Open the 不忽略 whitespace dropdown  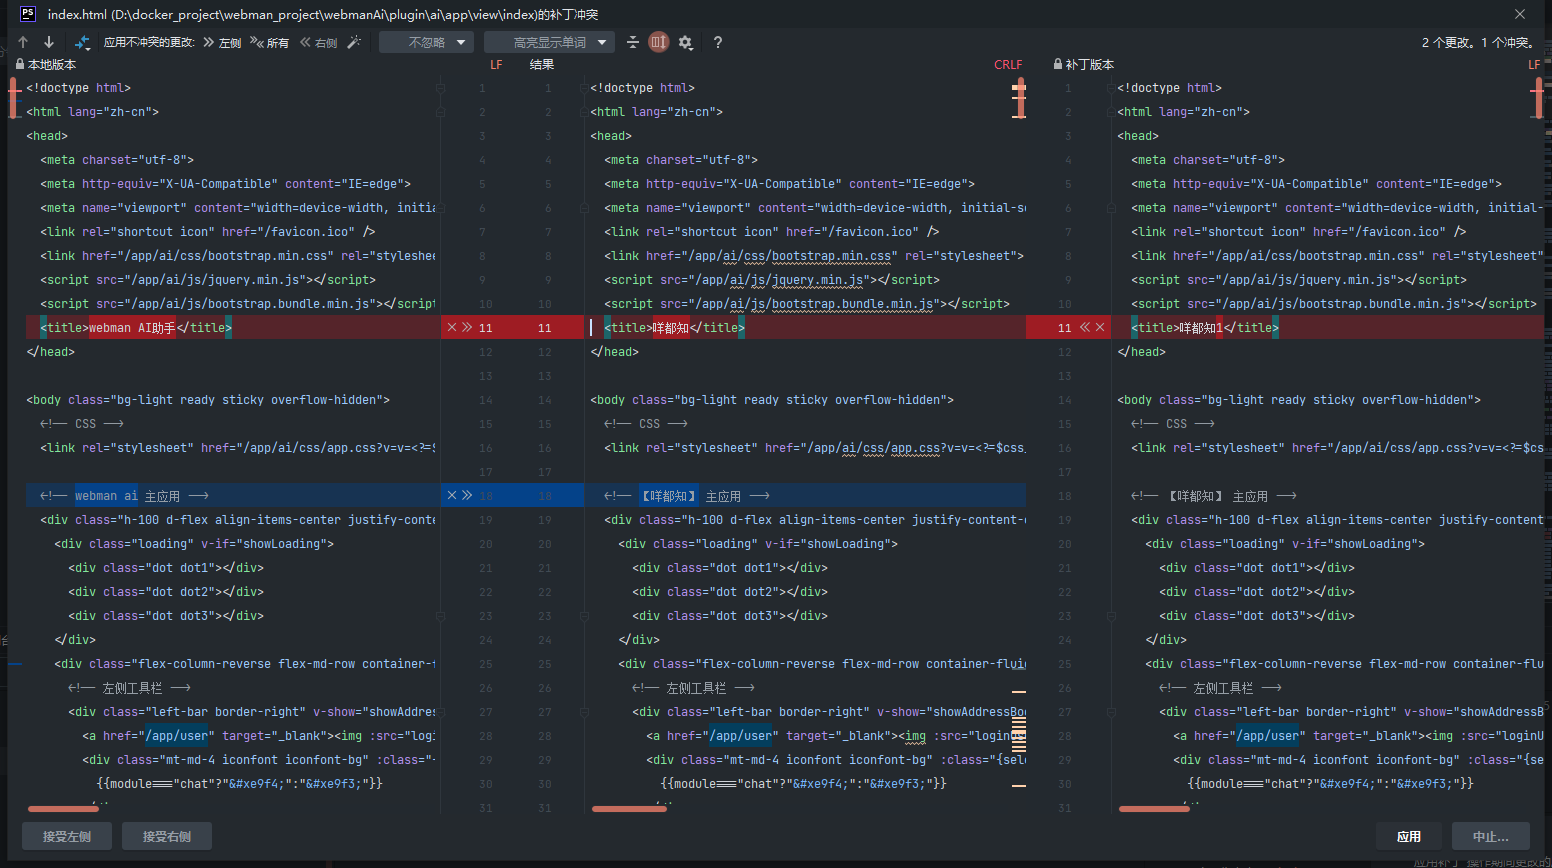tap(426, 42)
